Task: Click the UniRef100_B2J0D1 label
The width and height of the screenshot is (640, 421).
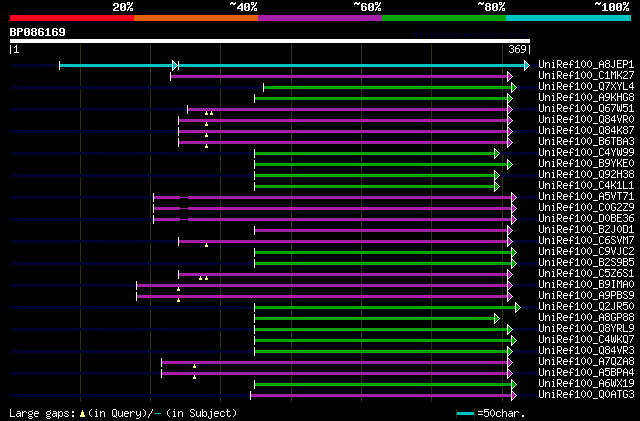Action: [586, 230]
